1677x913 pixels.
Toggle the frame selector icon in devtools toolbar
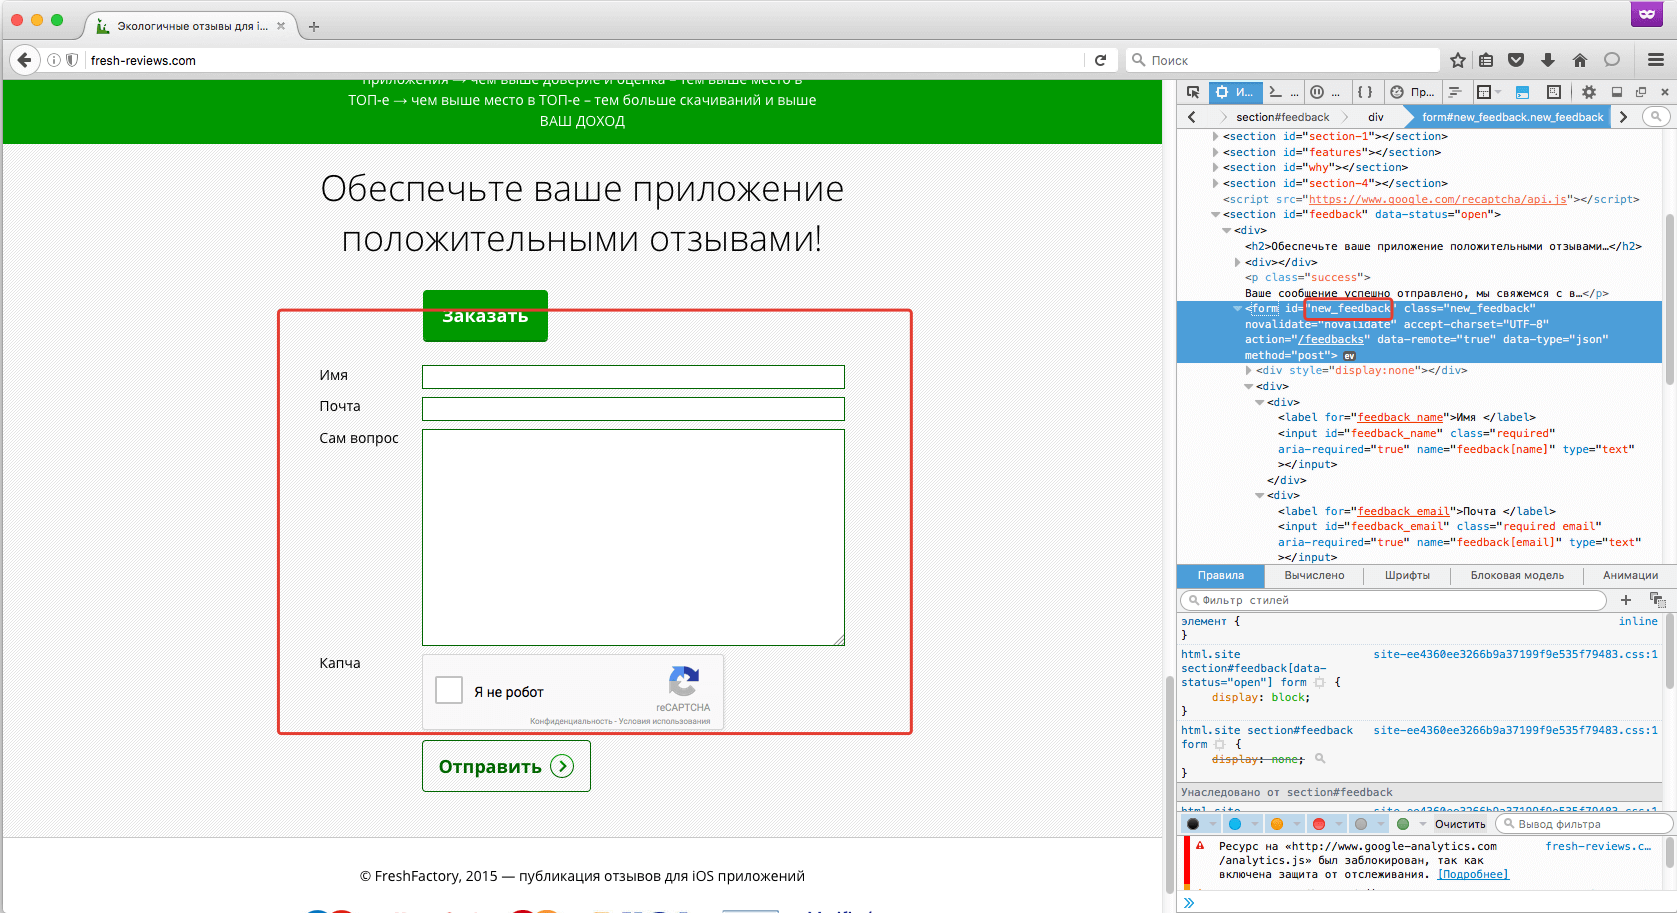1487,92
